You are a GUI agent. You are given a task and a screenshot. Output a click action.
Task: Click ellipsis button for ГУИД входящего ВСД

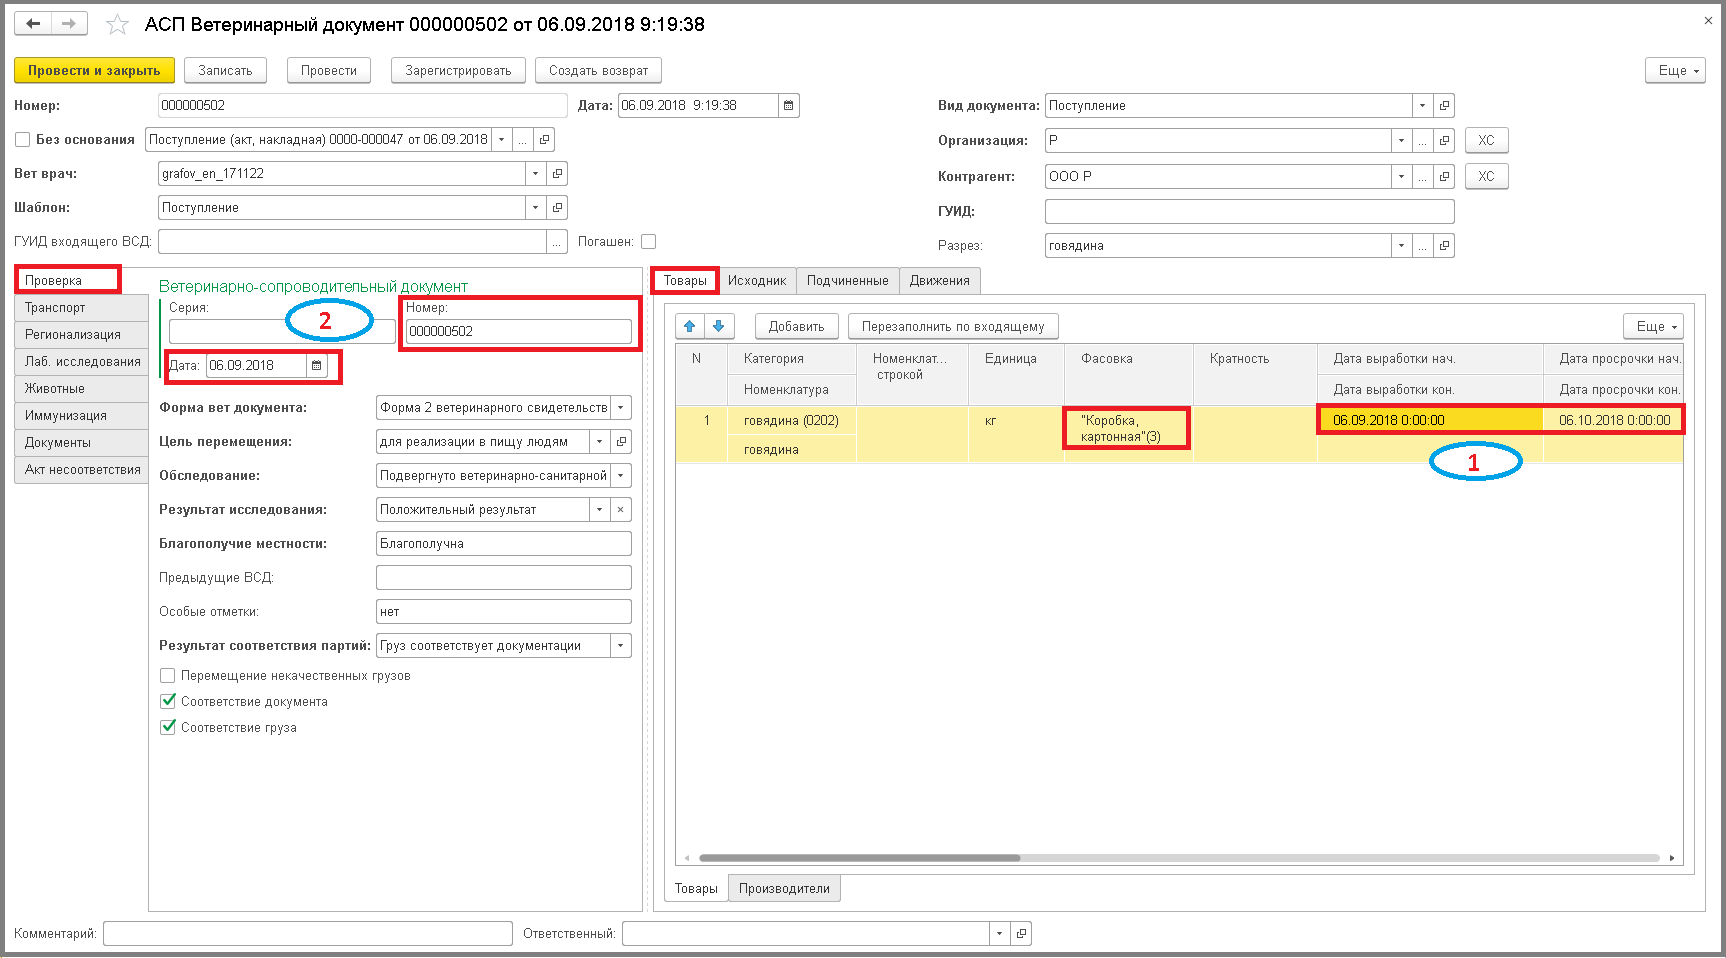pos(557,242)
